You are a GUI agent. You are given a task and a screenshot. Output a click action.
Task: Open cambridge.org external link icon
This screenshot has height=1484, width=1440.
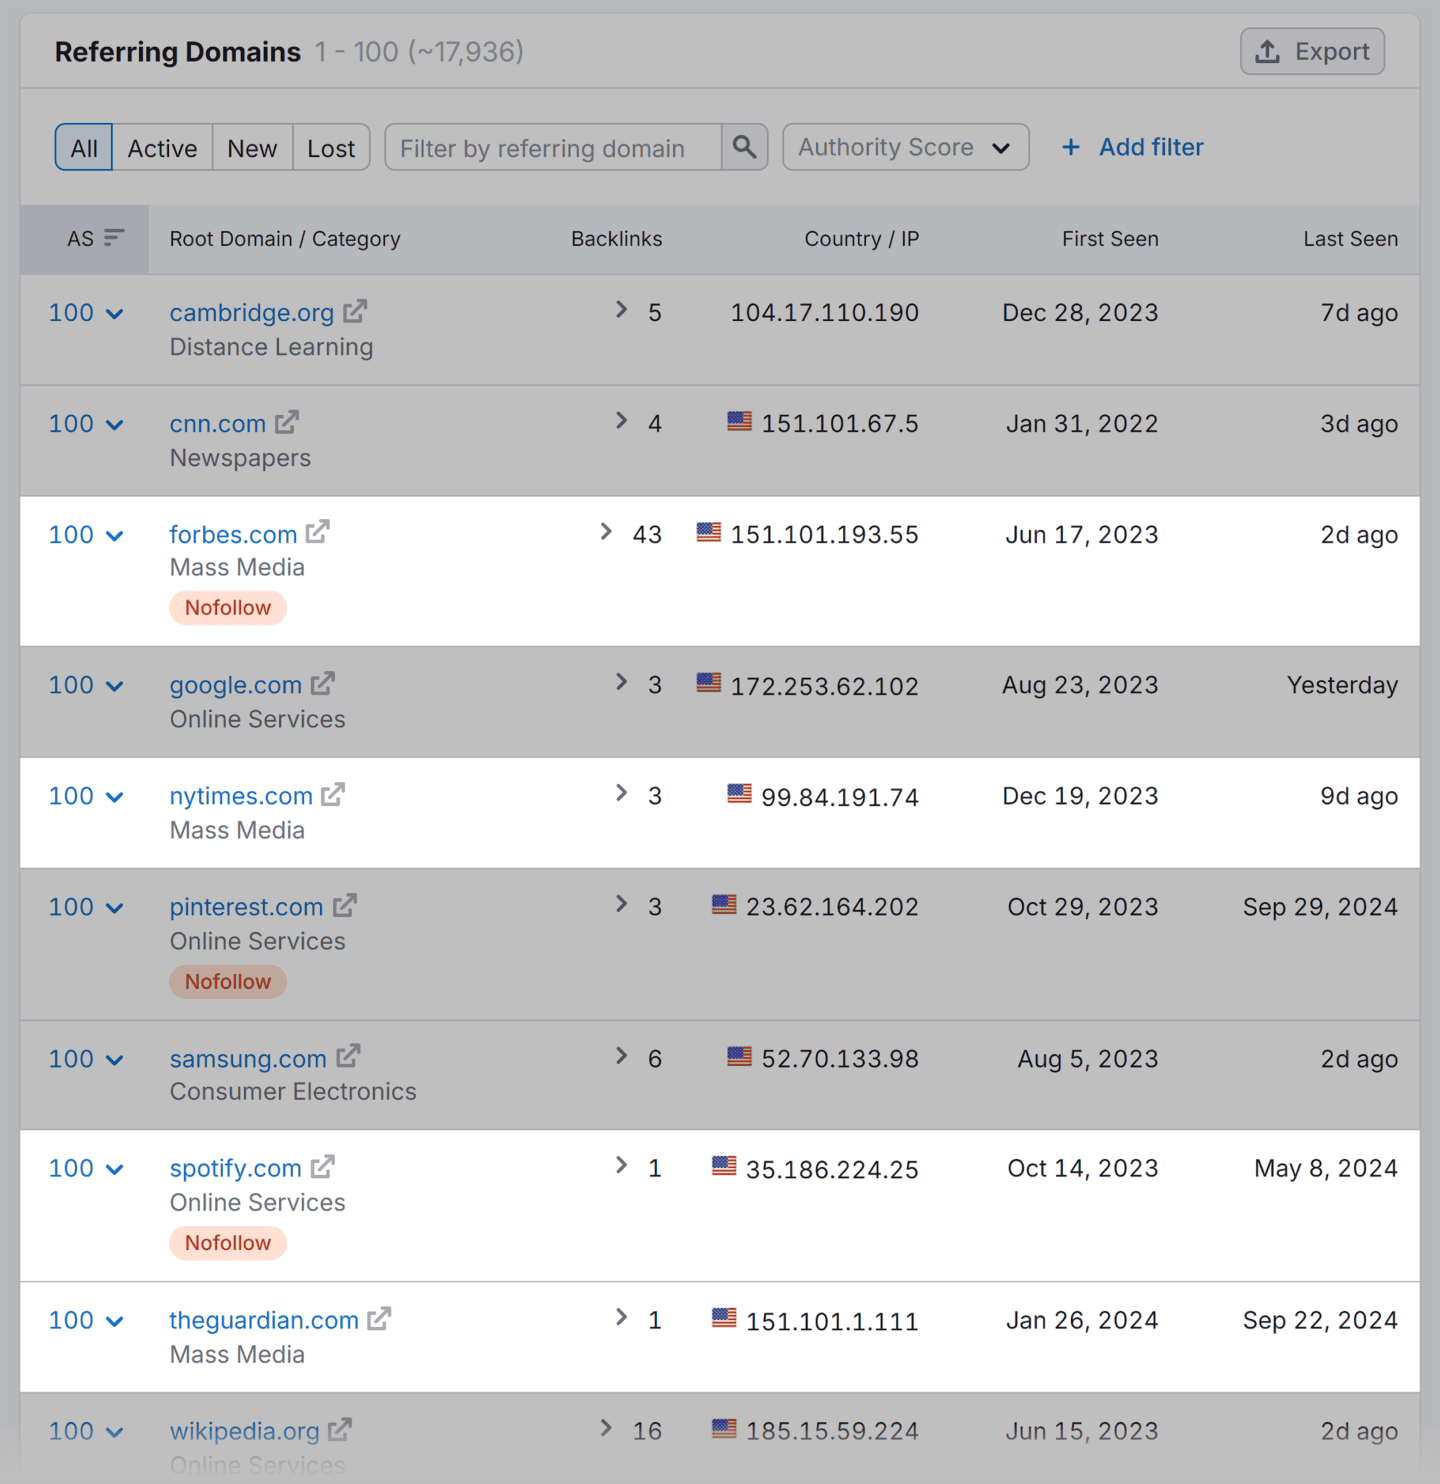355,312
